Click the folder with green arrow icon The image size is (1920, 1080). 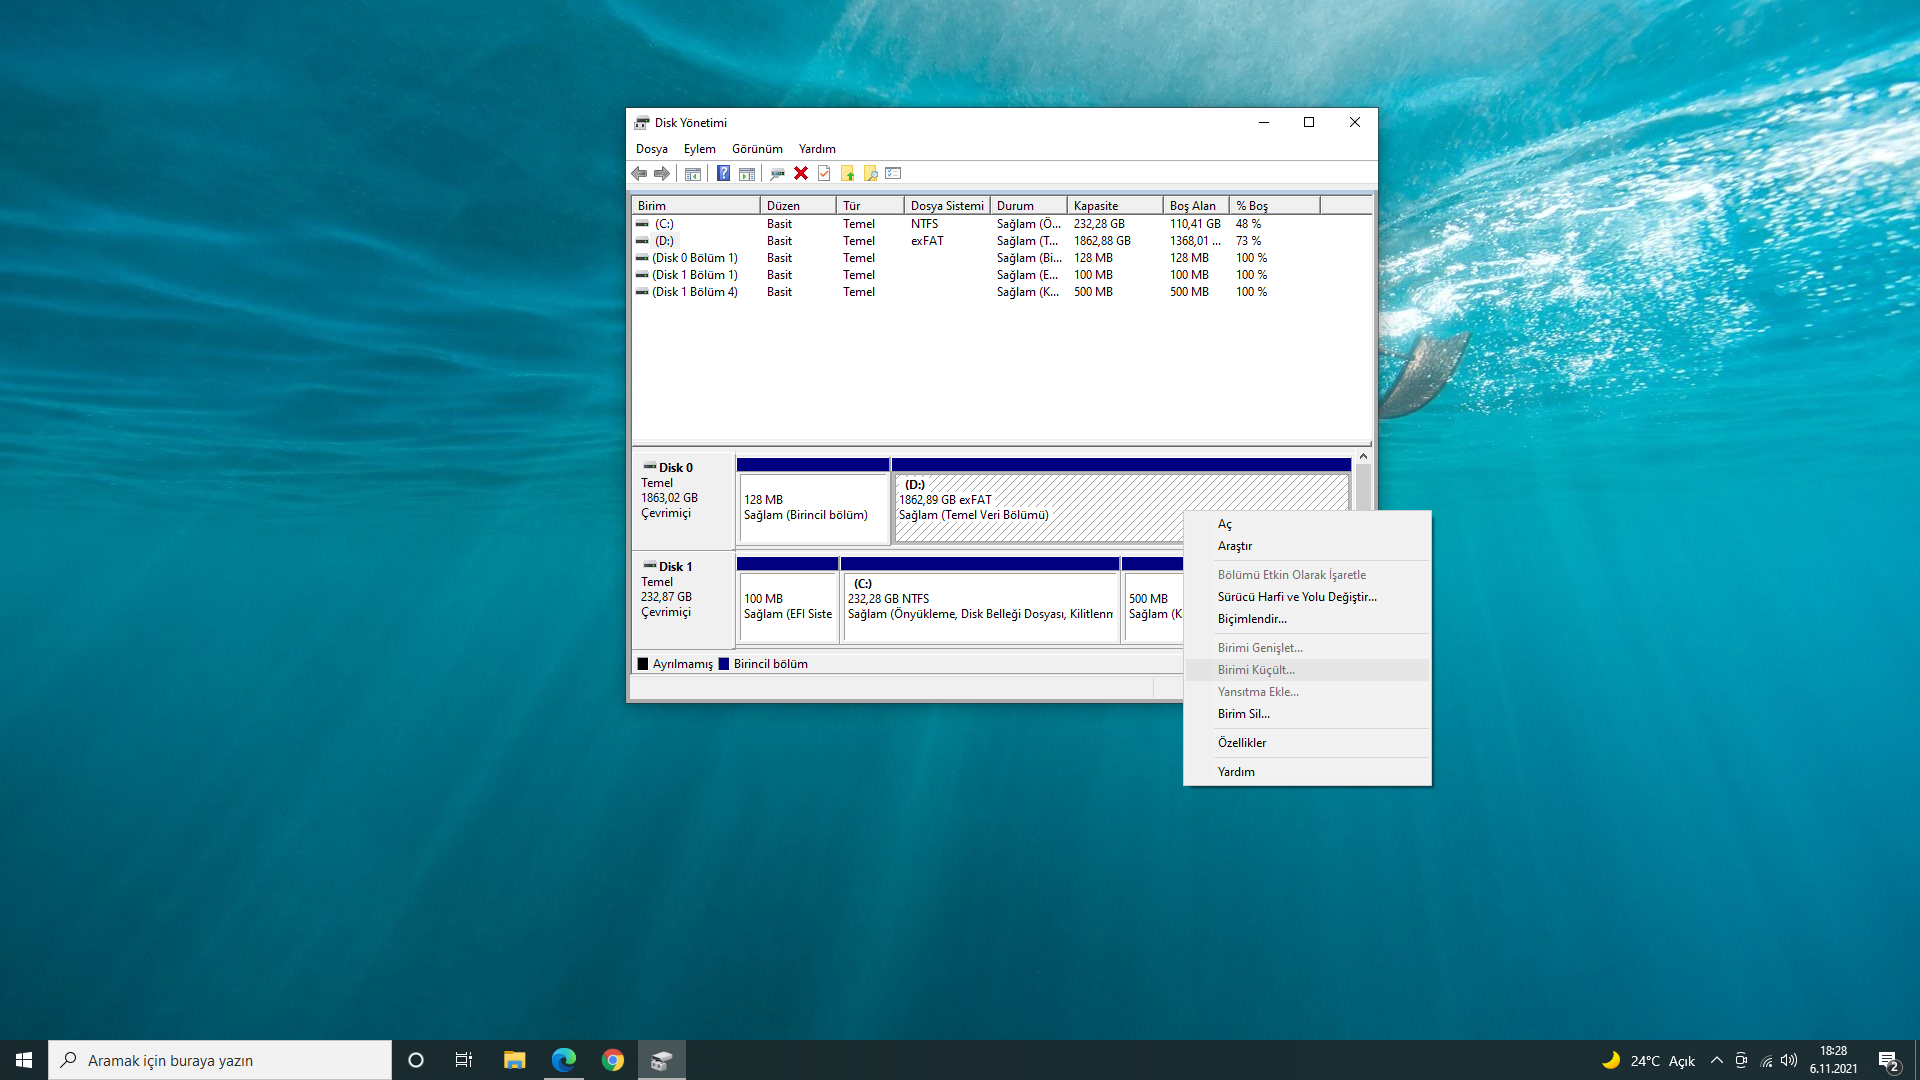pyautogui.click(x=847, y=173)
